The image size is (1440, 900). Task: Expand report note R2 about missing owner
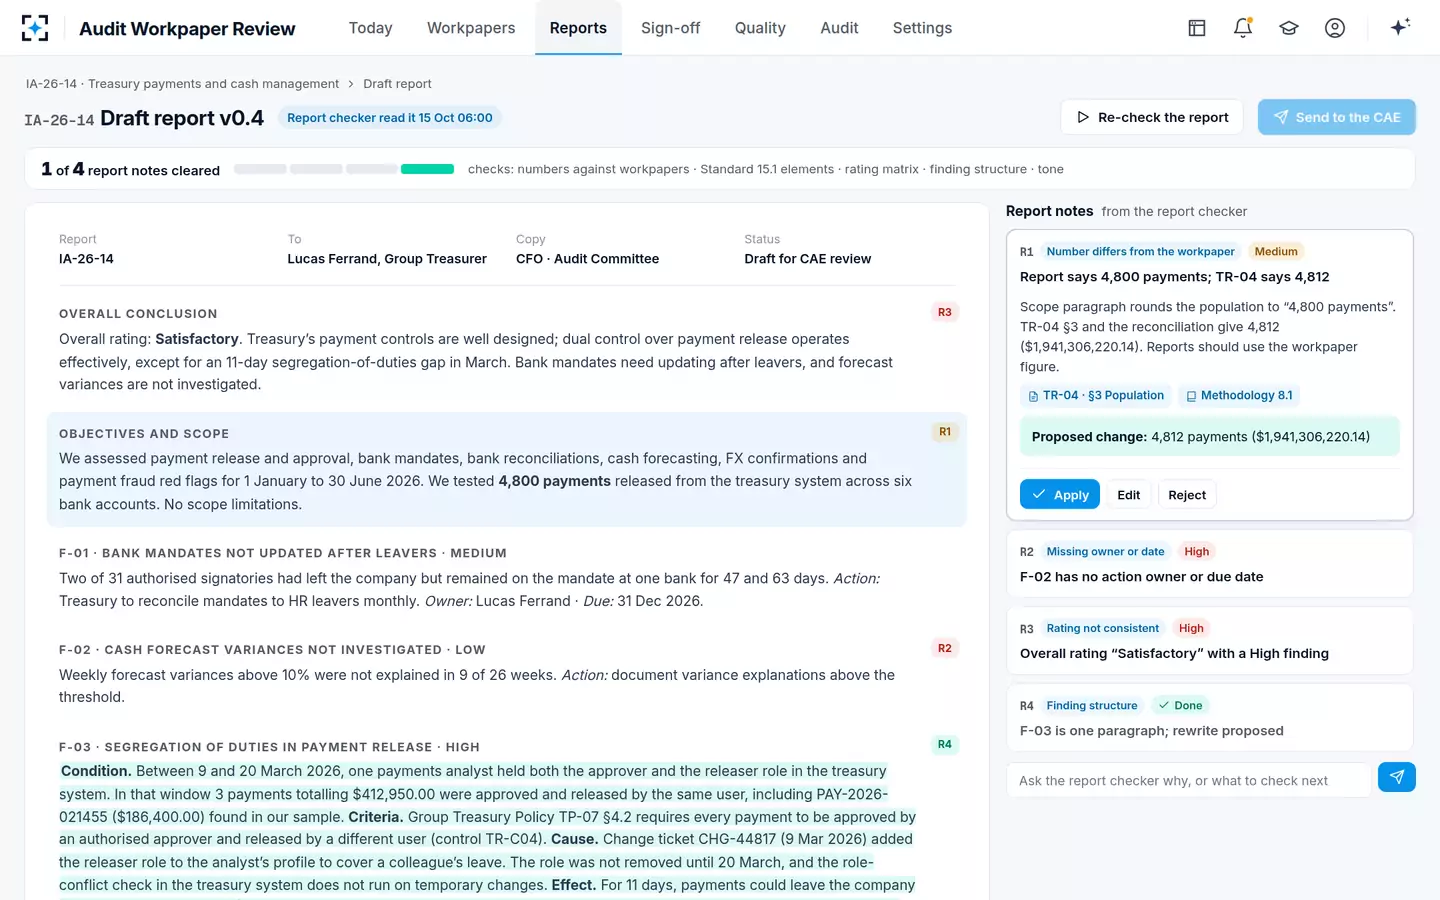tap(1209, 564)
